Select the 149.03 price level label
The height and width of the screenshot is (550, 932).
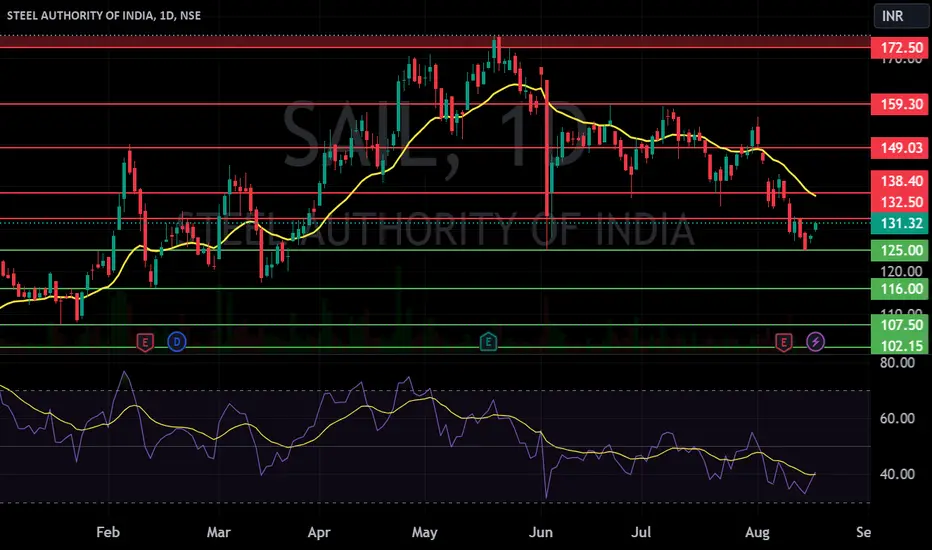click(x=899, y=147)
